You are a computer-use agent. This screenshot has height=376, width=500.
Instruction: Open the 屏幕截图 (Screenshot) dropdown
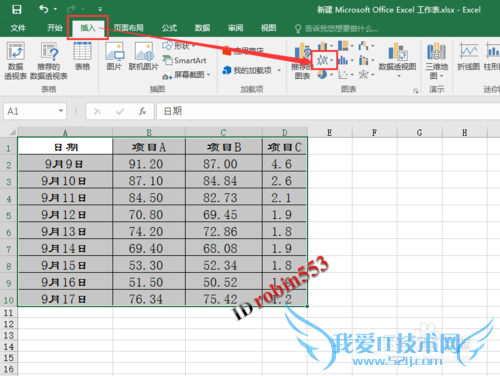pos(186,75)
